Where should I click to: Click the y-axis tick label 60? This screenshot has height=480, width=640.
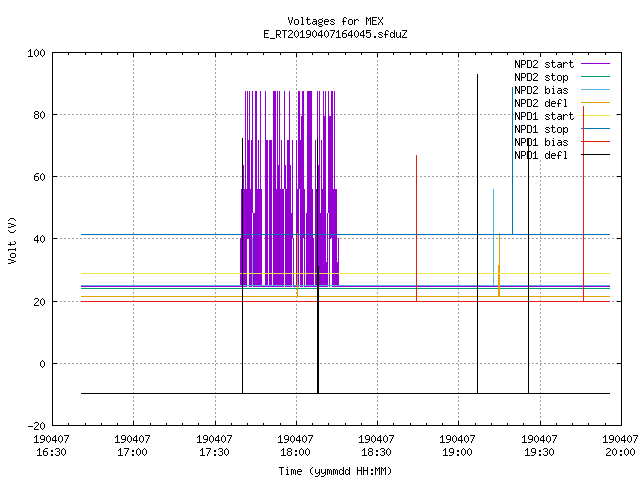[x=39, y=177]
